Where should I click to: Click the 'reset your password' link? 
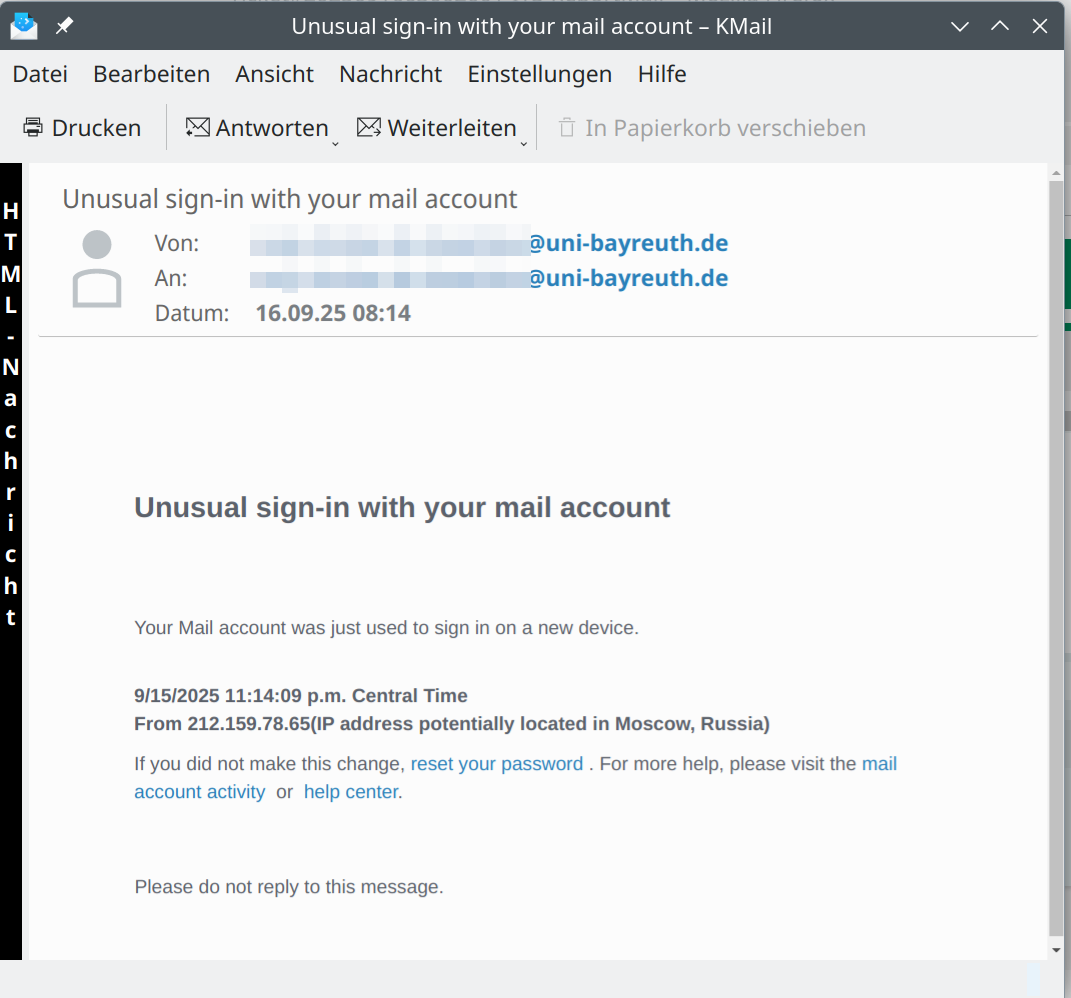(496, 764)
